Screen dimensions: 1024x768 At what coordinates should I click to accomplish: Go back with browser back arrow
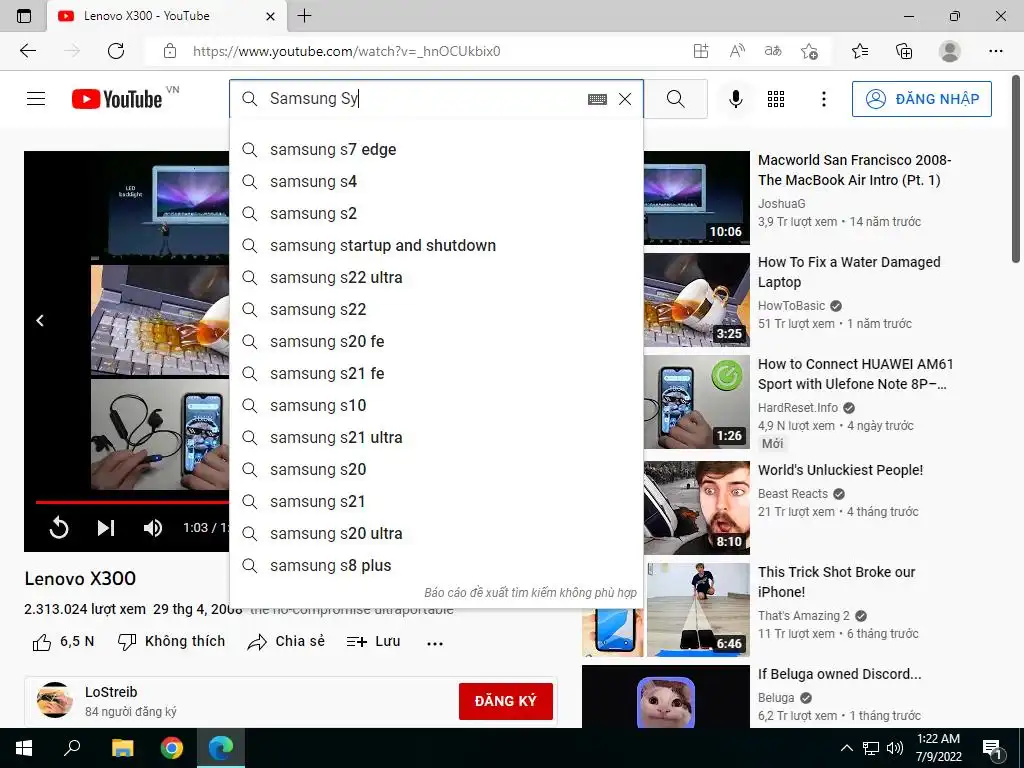(27, 51)
